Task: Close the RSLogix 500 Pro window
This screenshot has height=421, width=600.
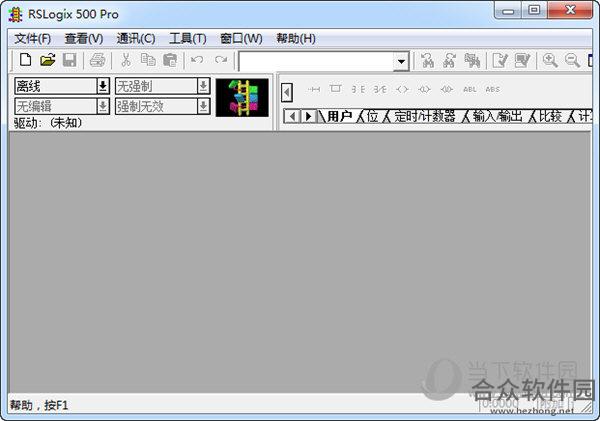Action: tap(570, 10)
